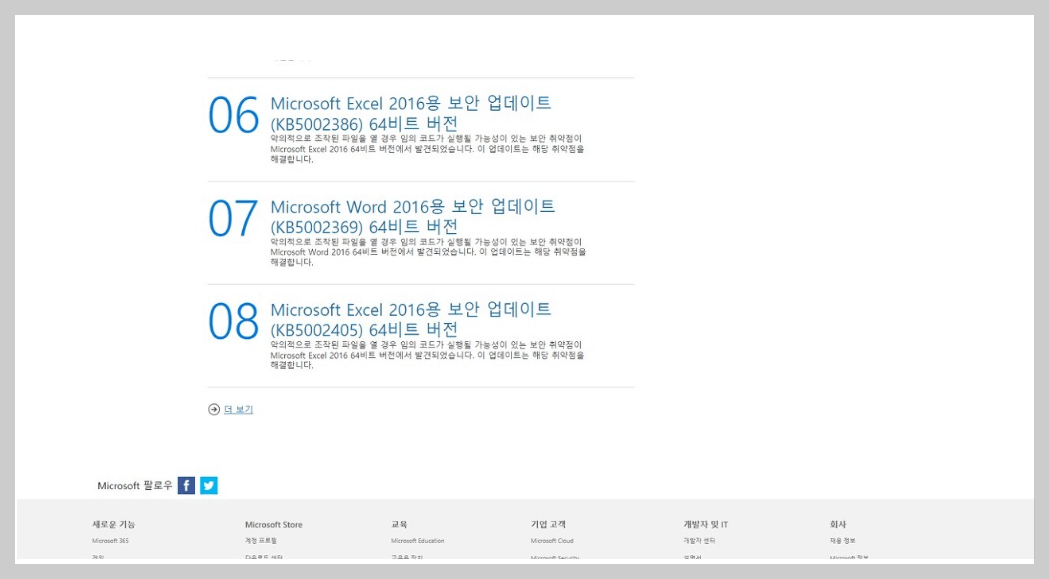This screenshot has height=579, width=1049.
Task: Click the KB5002369 Word description paragraph
Action: click(428, 252)
